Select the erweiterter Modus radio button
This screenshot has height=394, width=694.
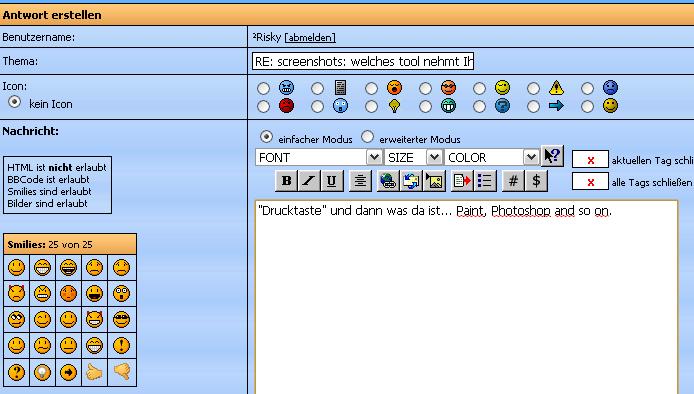(x=367, y=137)
